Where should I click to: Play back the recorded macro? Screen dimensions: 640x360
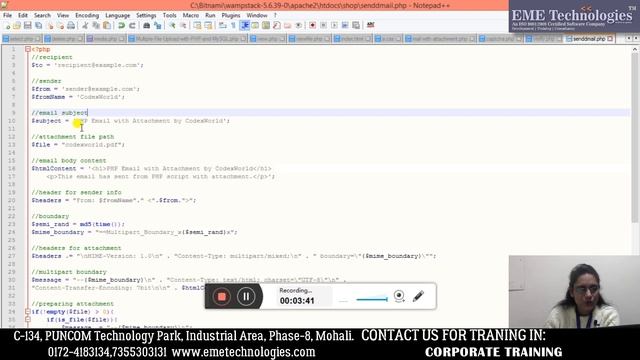pos(334,26)
